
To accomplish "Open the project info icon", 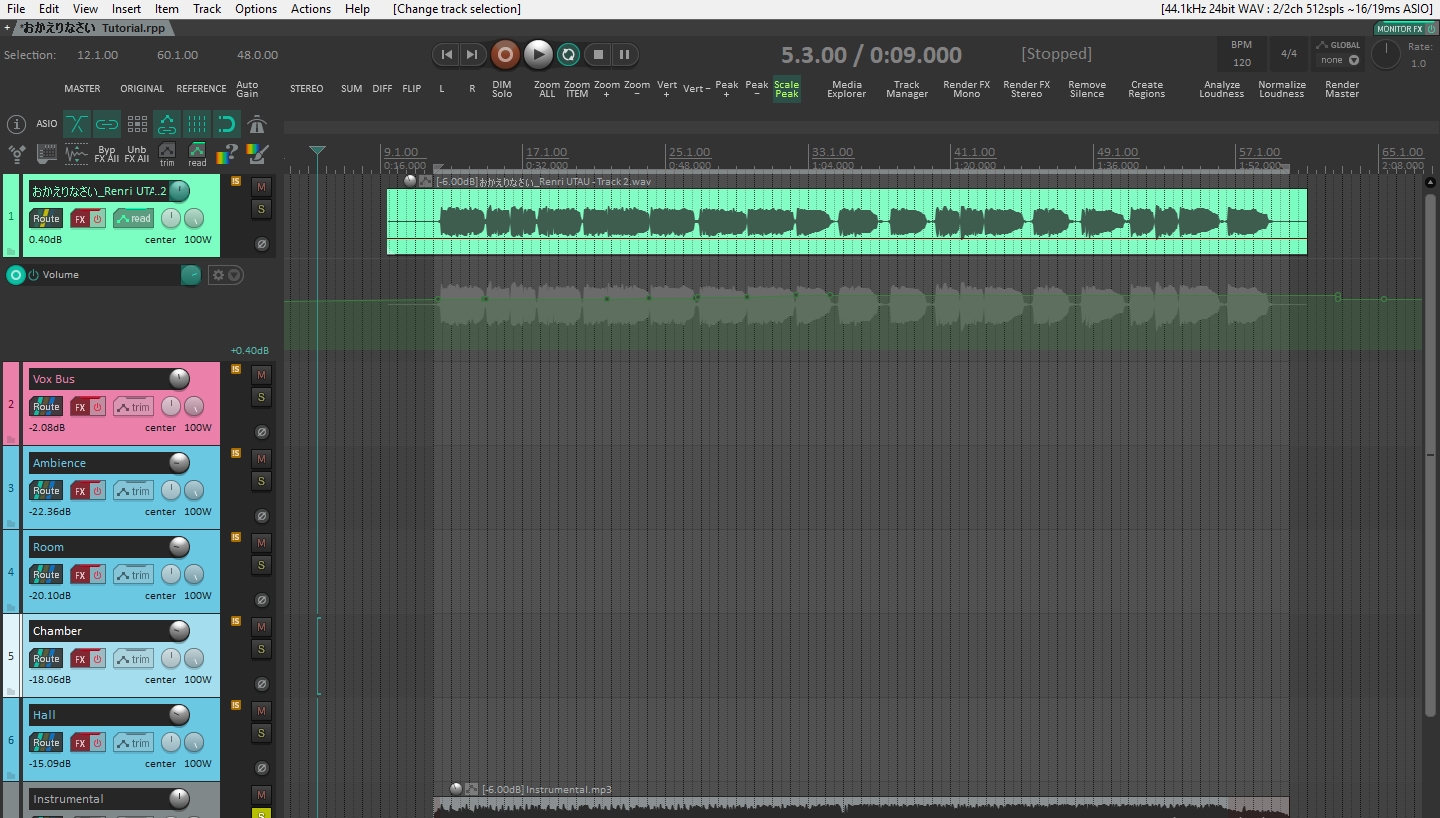I will [16, 124].
